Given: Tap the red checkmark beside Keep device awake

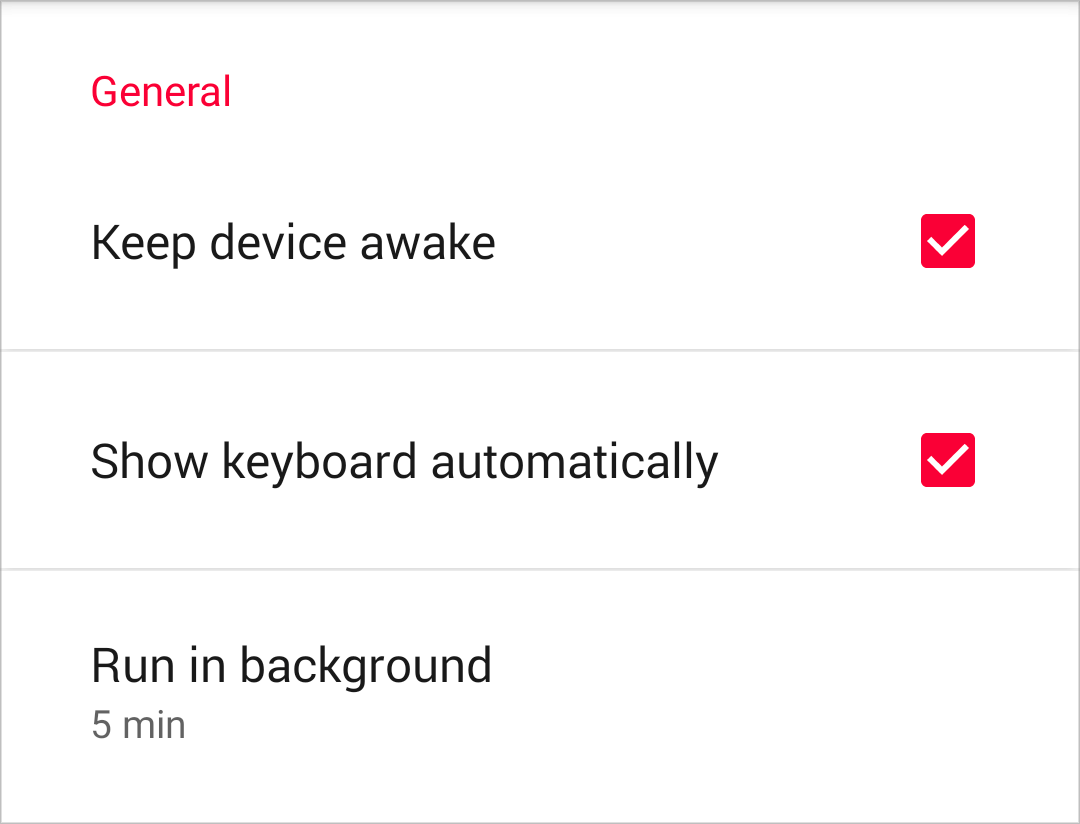Looking at the screenshot, I should pyautogui.click(x=947, y=241).
